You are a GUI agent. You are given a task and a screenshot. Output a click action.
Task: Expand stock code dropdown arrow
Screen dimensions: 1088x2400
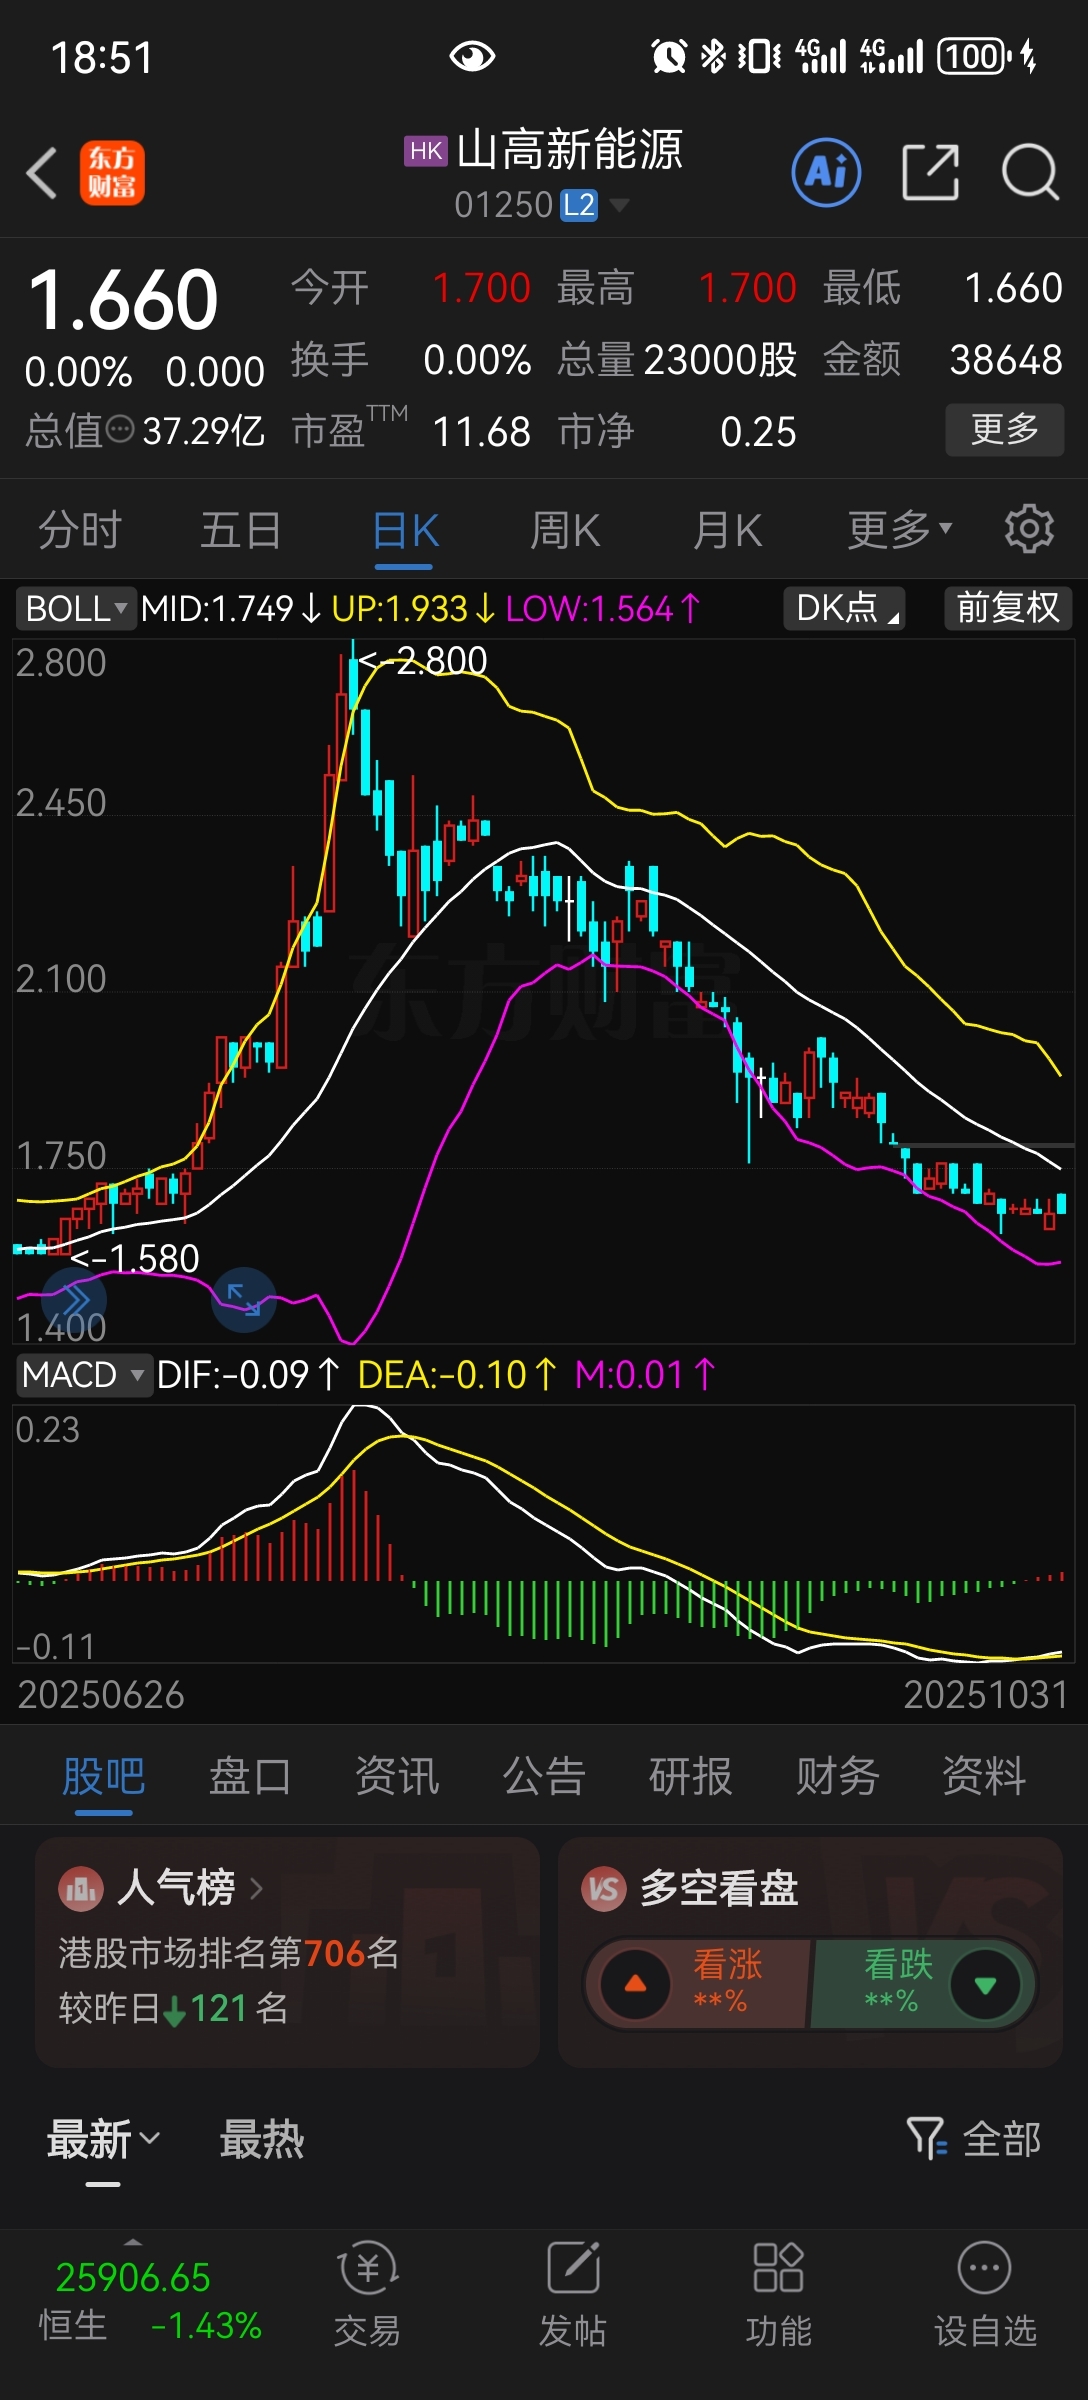pos(620,205)
